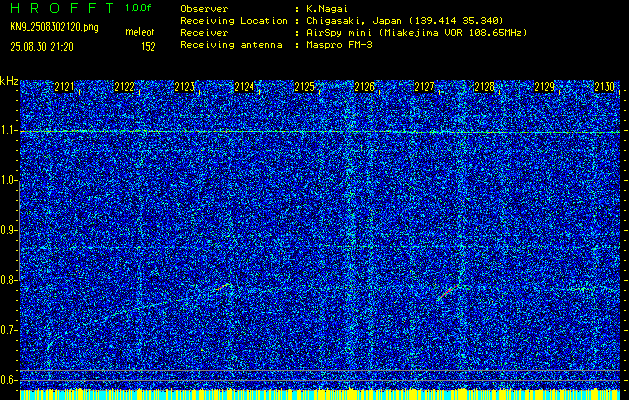Image resolution: width=629 pixels, height=400 pixels.
Task: Click the 2130 time marker
Action: coord(604,87)
